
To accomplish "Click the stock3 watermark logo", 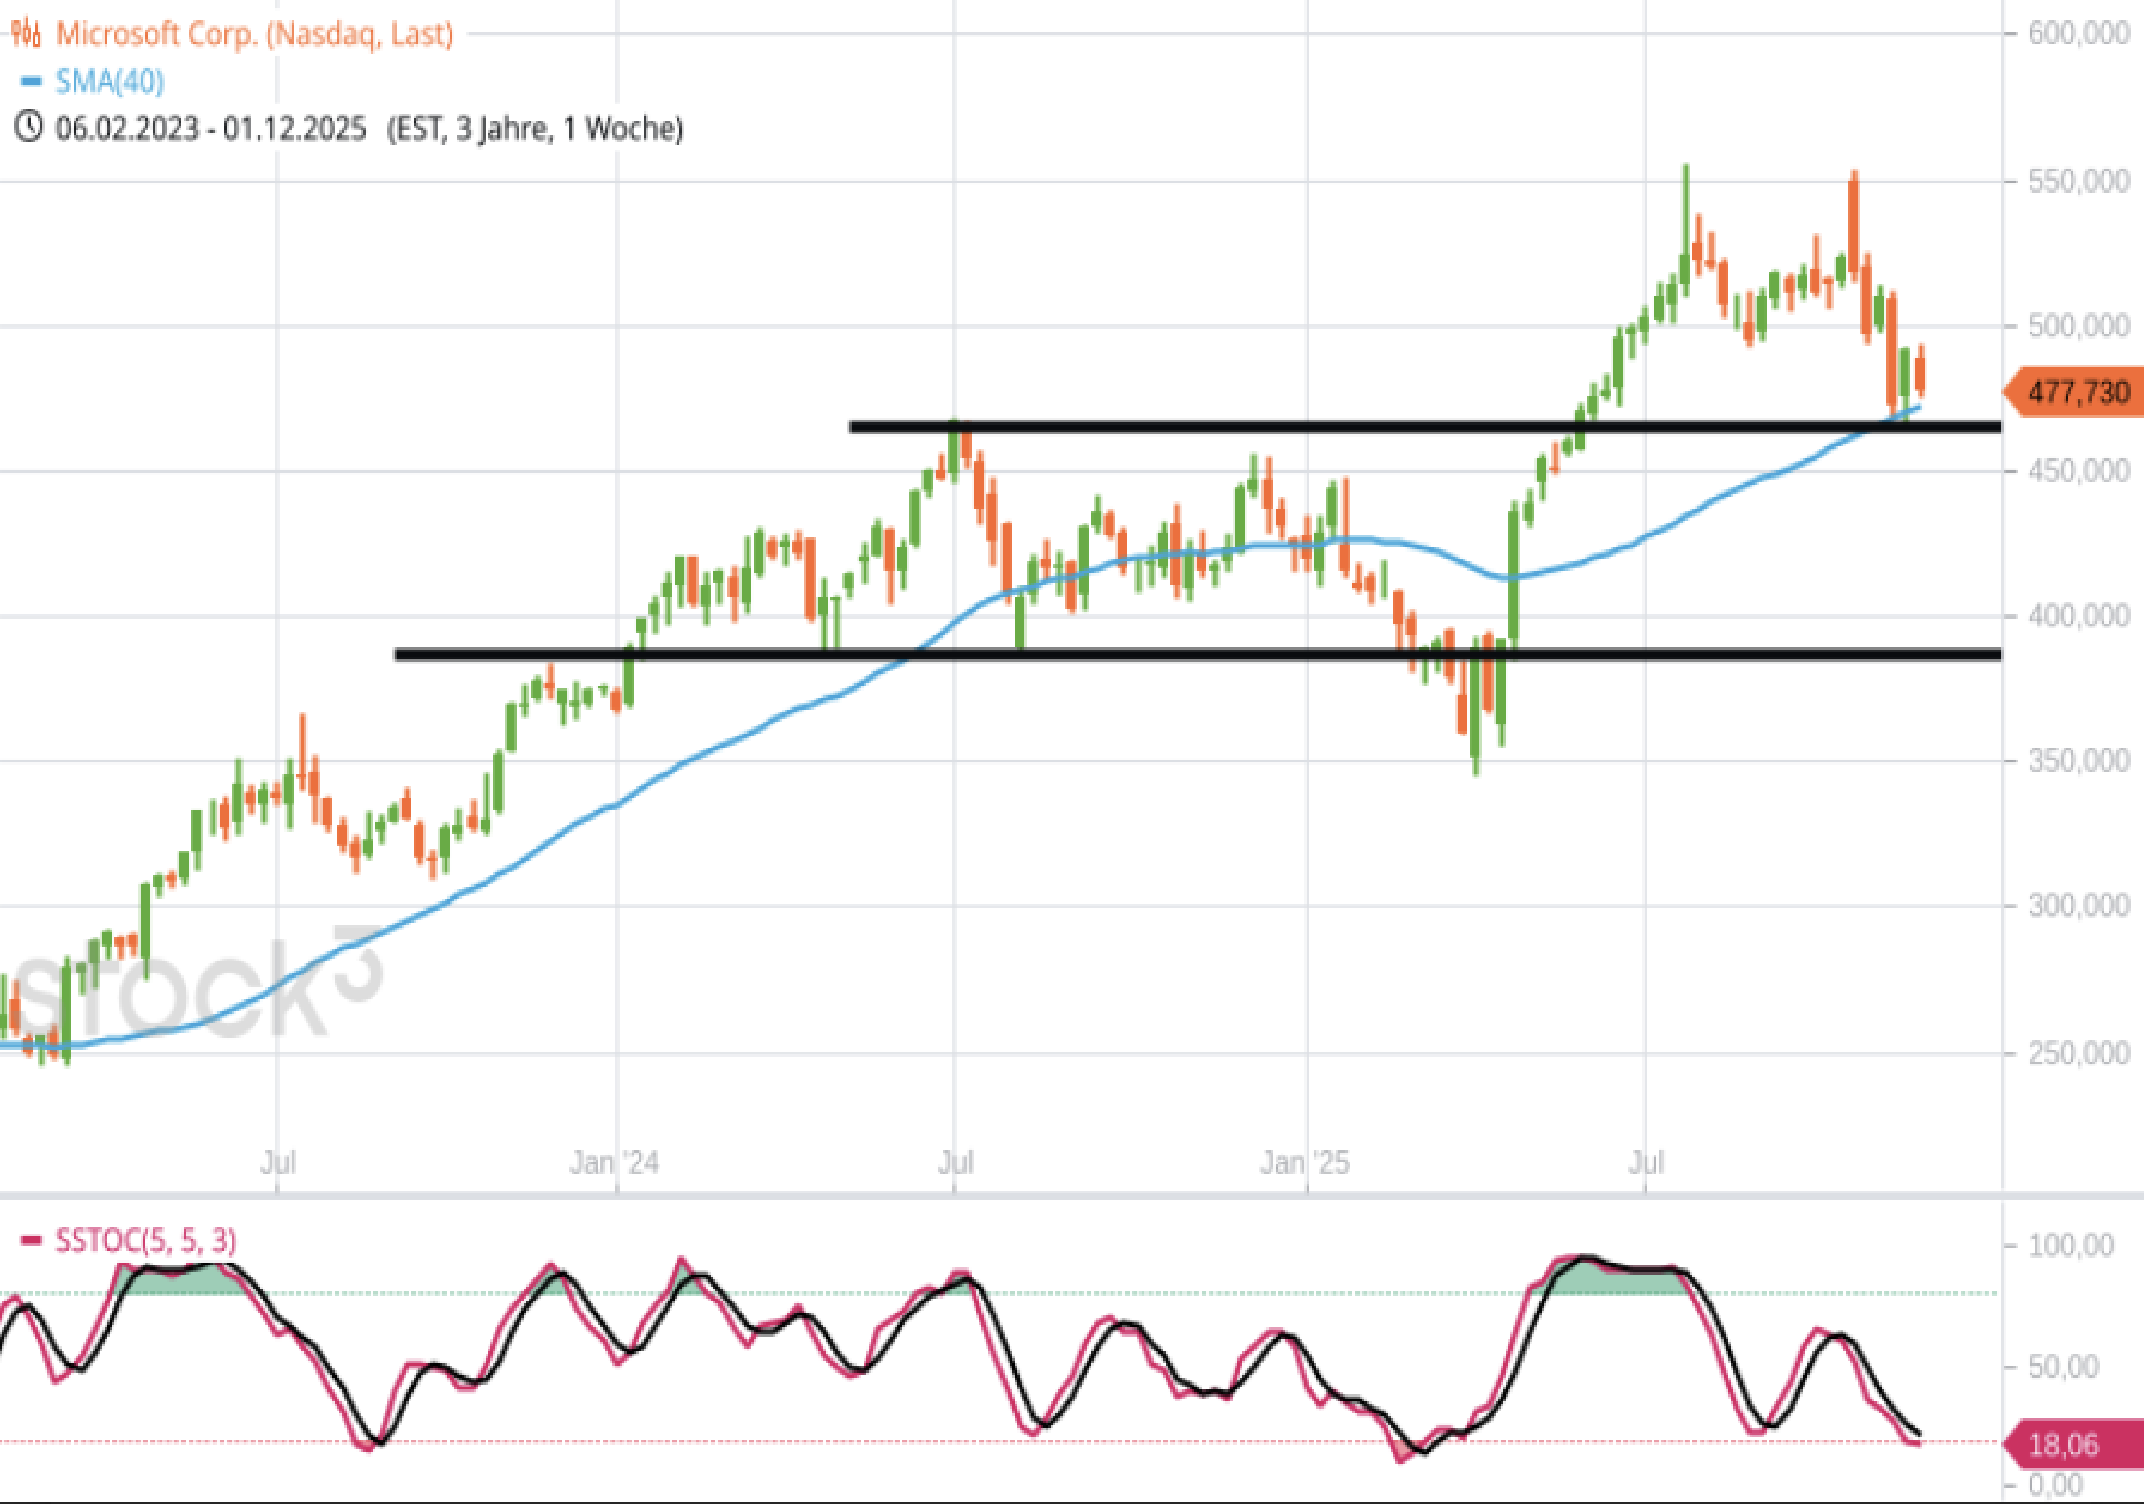I will (x=200, y=985).
